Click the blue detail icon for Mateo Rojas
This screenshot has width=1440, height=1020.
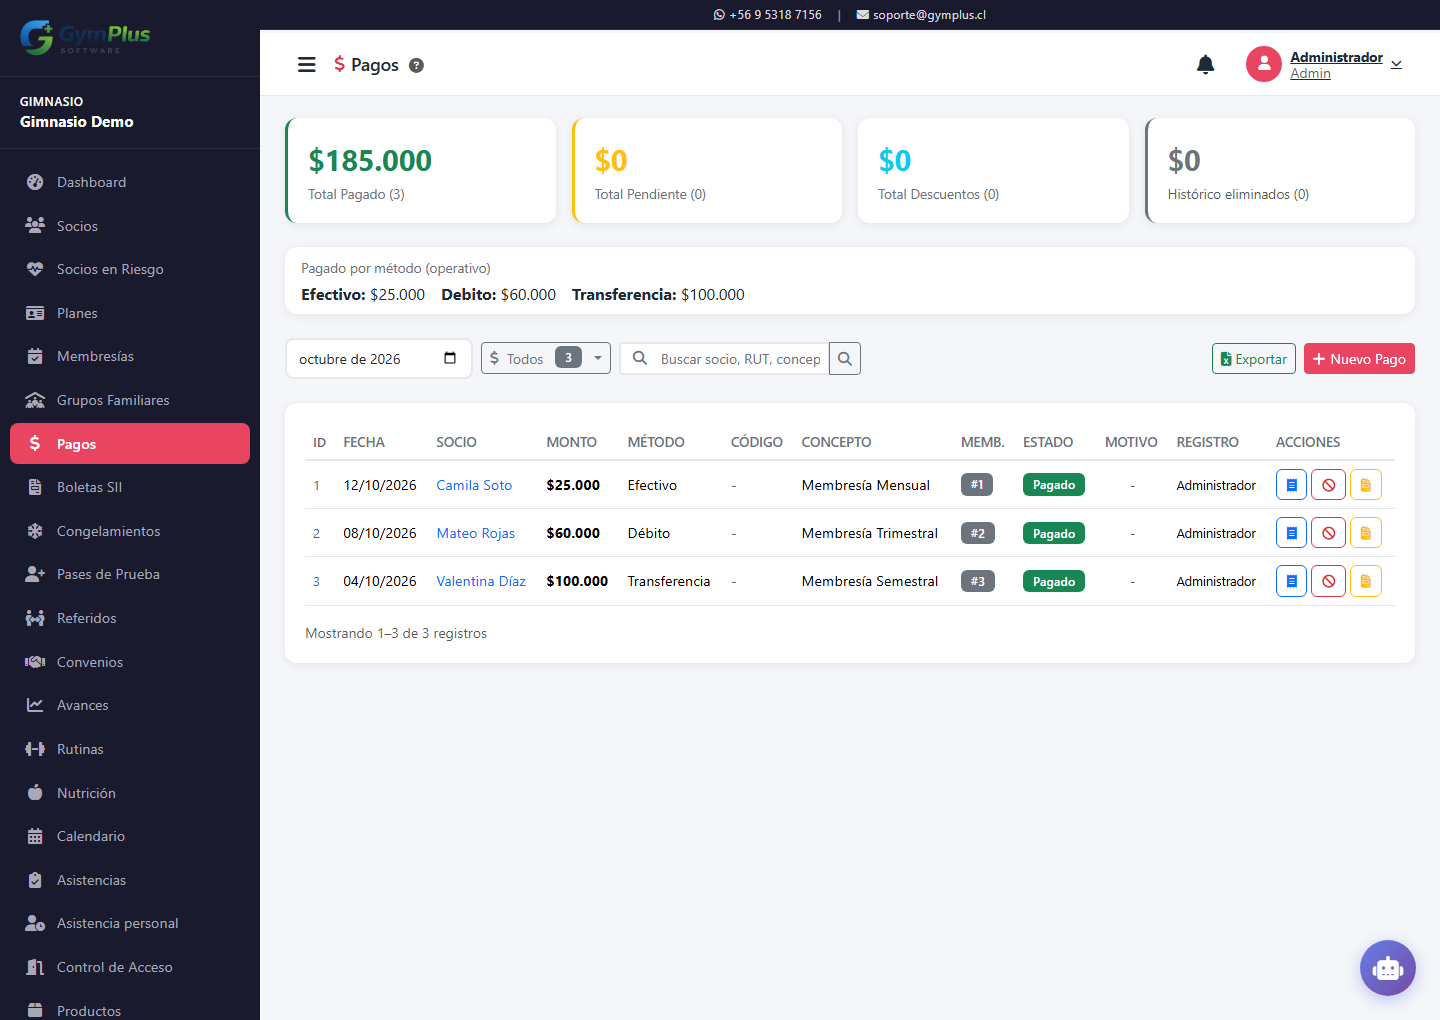click(1292, 533)
